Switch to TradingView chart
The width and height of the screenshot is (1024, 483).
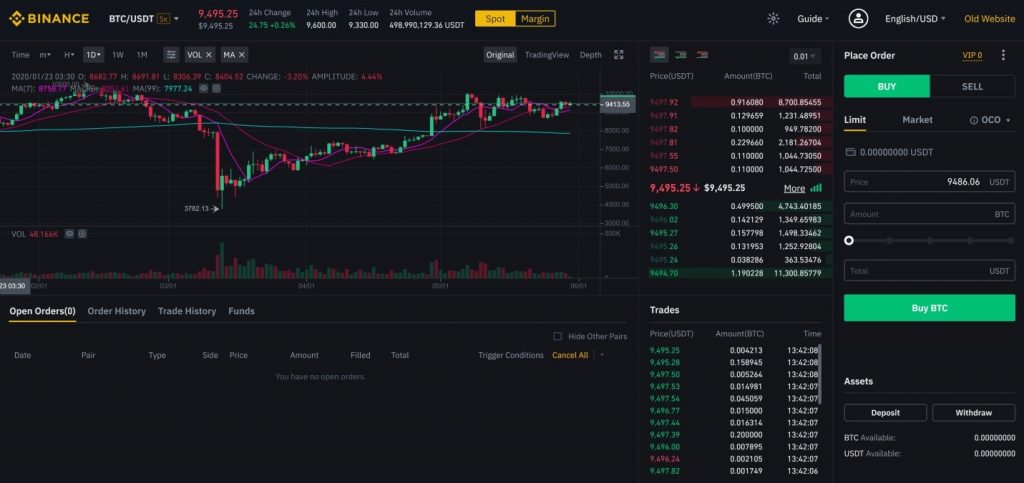pyautogui.click(x=547, y=55)
